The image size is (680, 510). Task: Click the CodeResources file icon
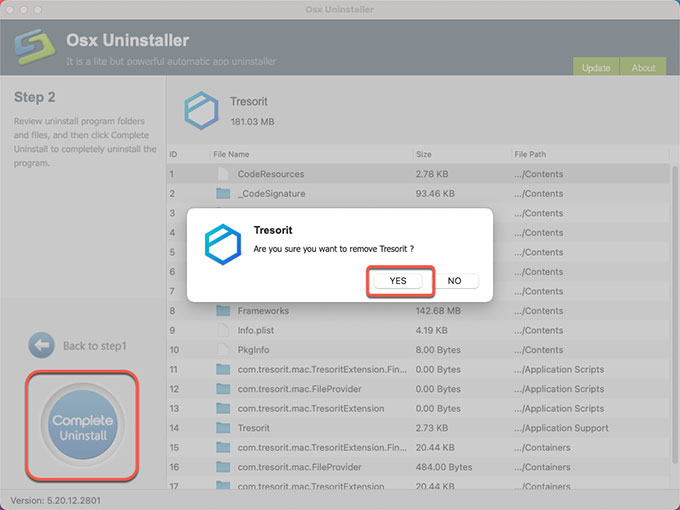223,174
